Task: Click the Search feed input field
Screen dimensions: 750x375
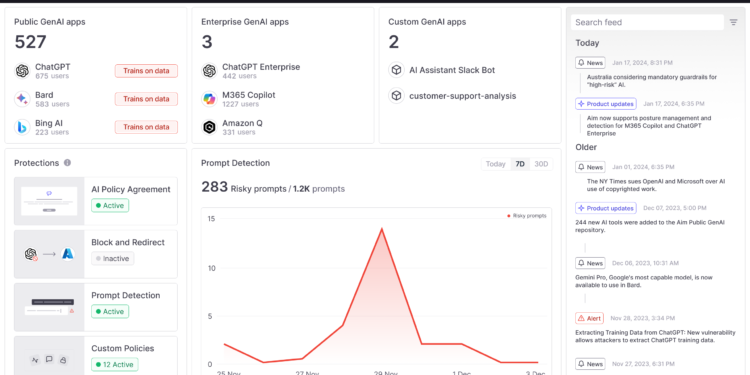Action: [x=647, y=22]
